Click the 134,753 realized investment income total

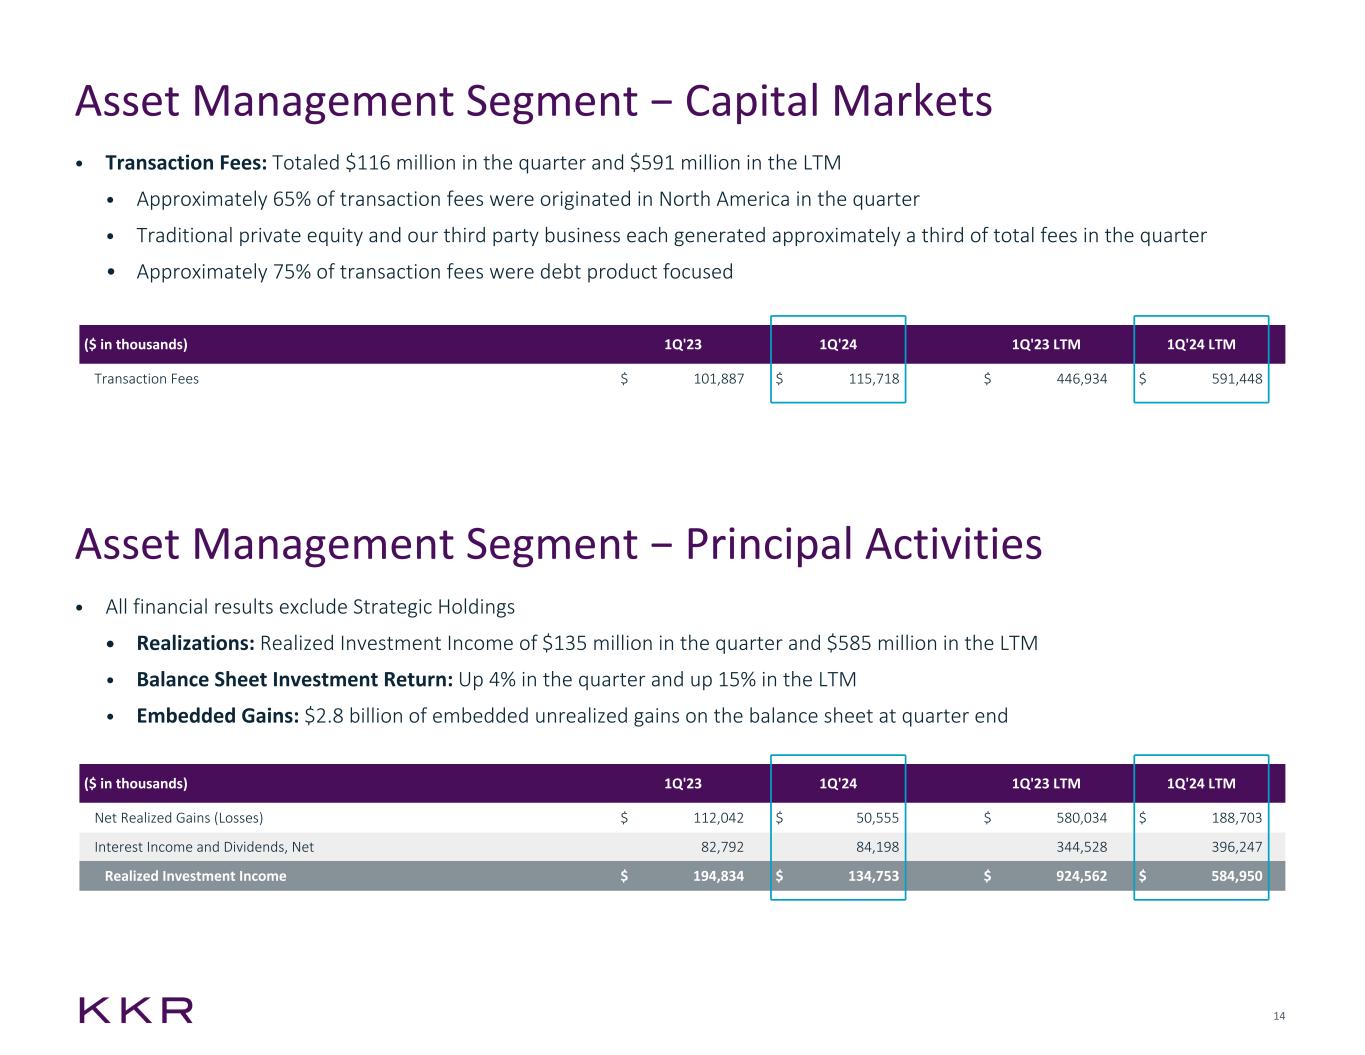click(x=866, y=876)
